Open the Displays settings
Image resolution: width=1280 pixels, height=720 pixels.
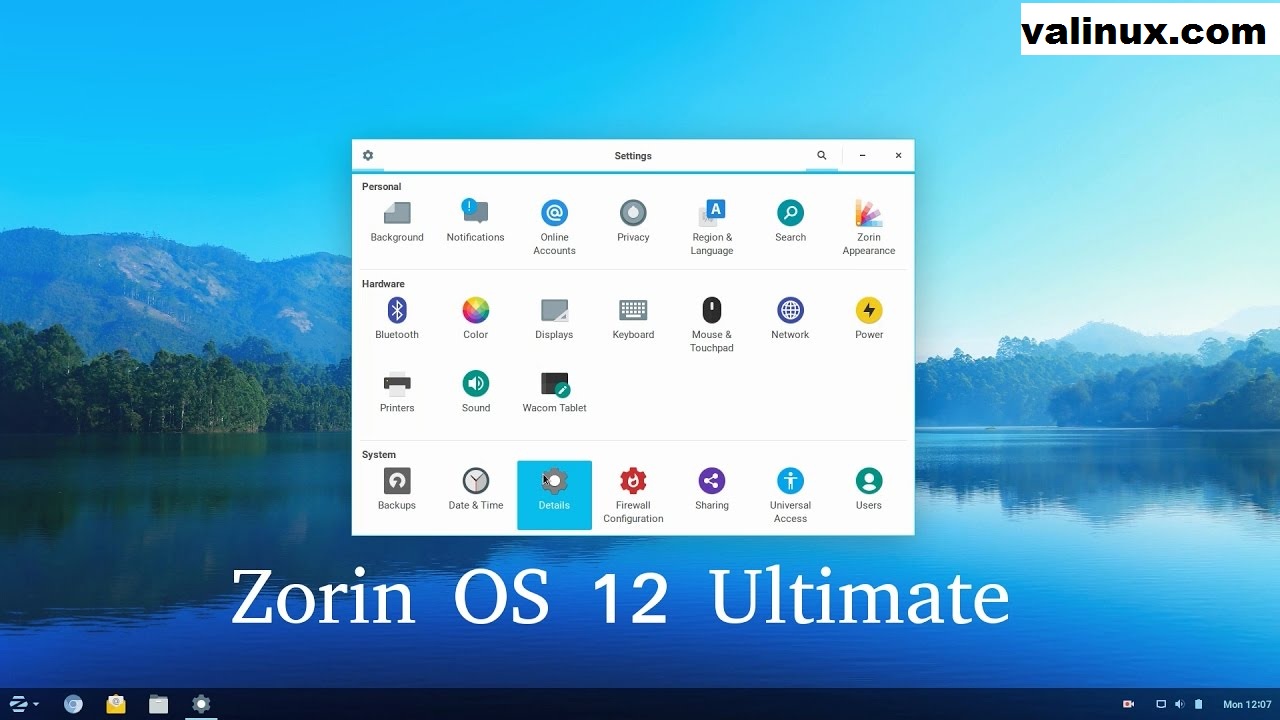coord(554,319)
